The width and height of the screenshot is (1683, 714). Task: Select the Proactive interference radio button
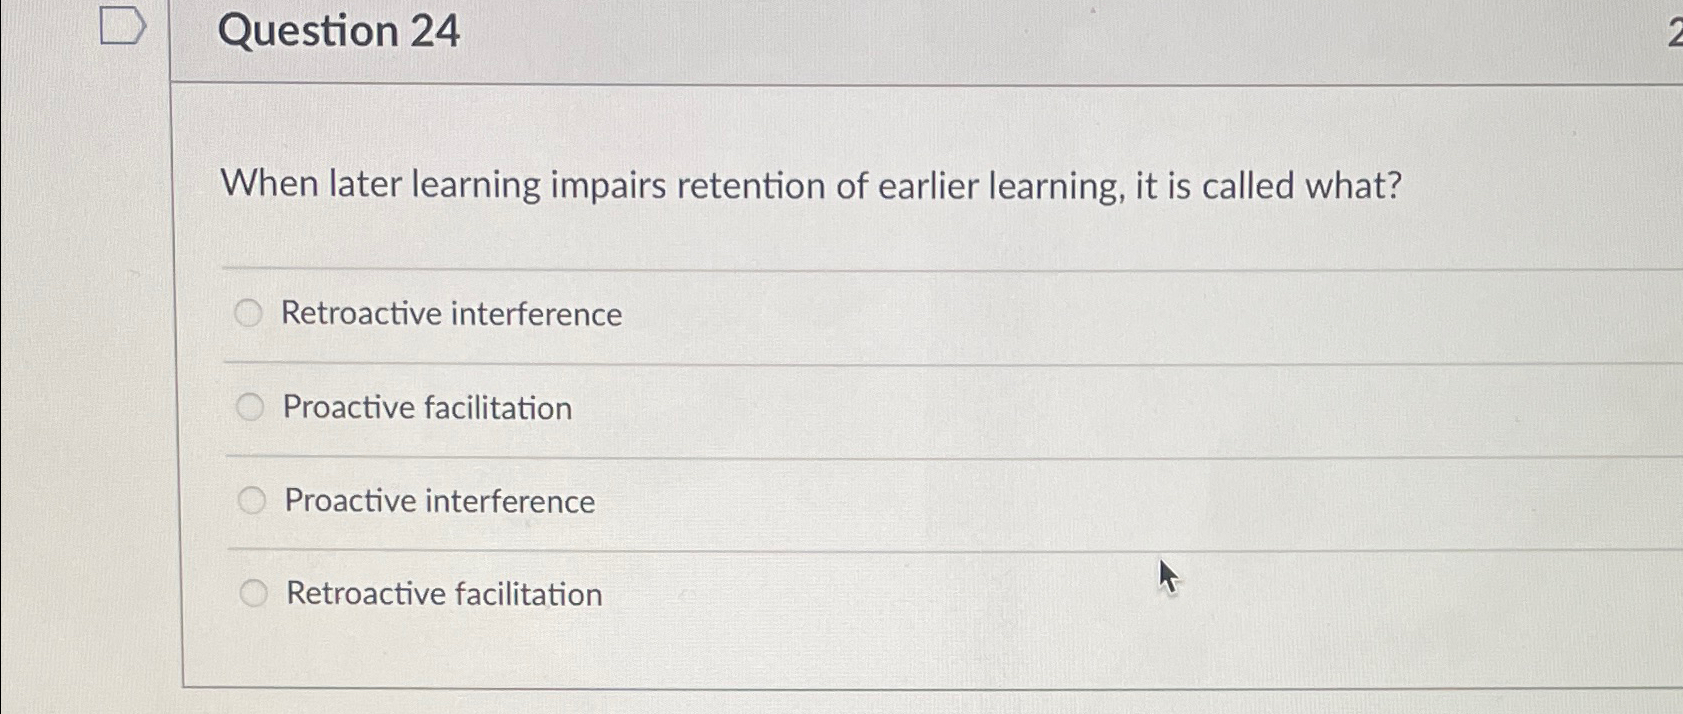pyautogui.click(x=251, y=500)
